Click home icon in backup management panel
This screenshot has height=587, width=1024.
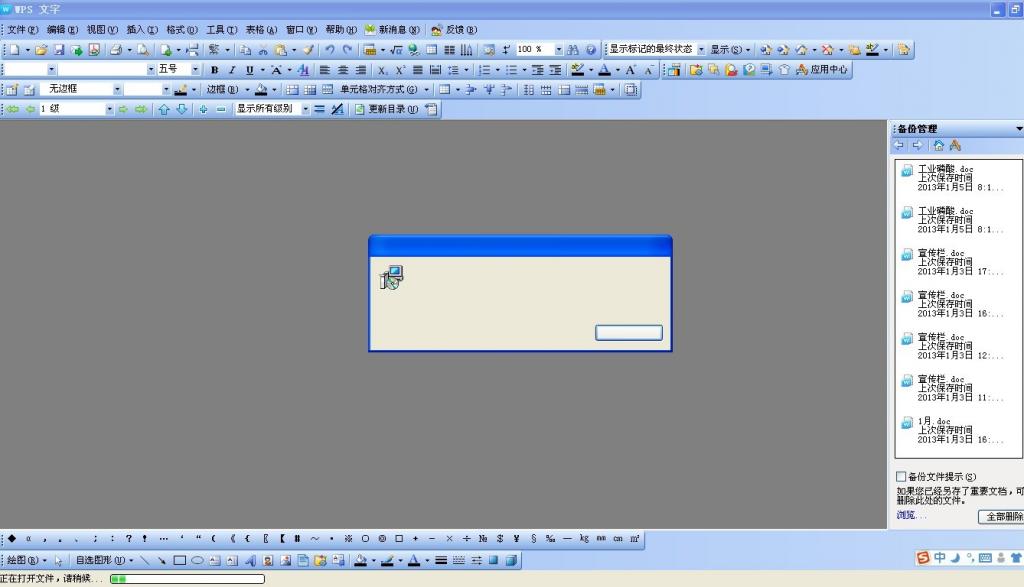pos(938,146)
